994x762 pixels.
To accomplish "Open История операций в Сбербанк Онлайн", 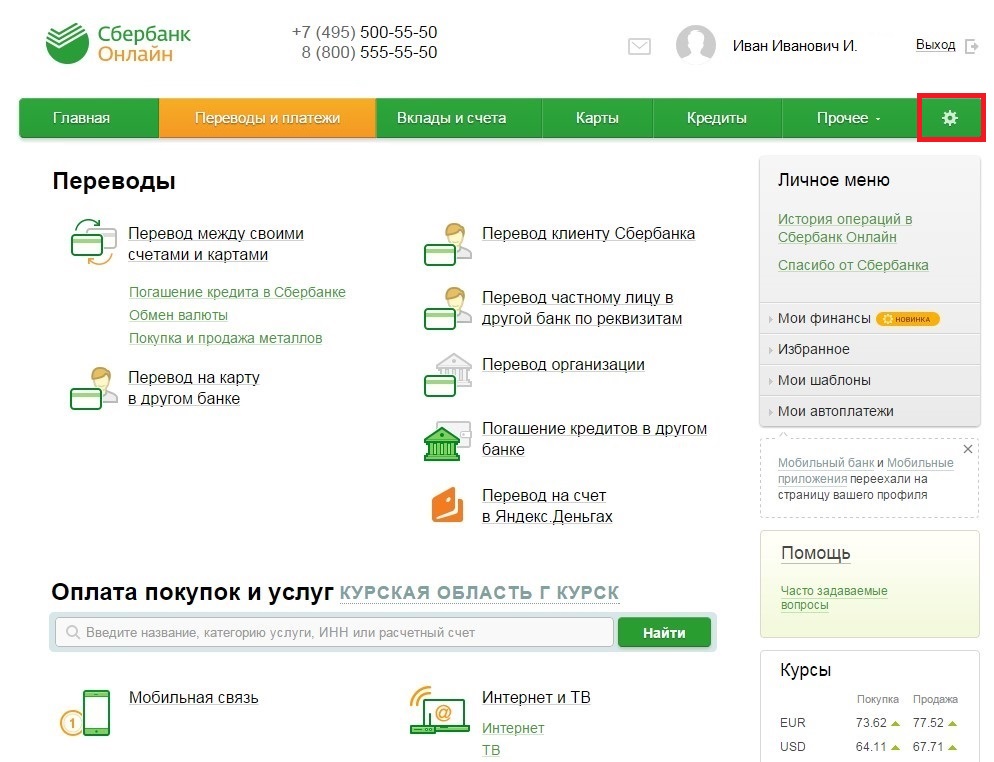I will pyautogui.click(x=845, y=228).
